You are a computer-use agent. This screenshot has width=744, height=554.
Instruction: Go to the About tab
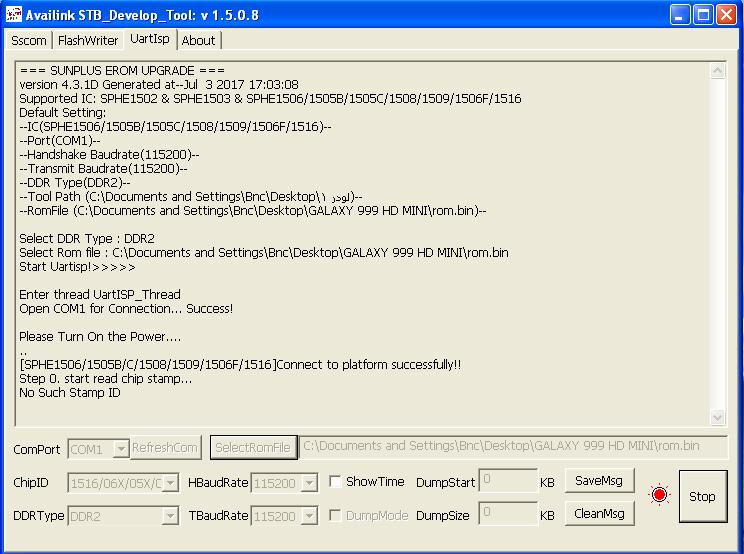198,40
